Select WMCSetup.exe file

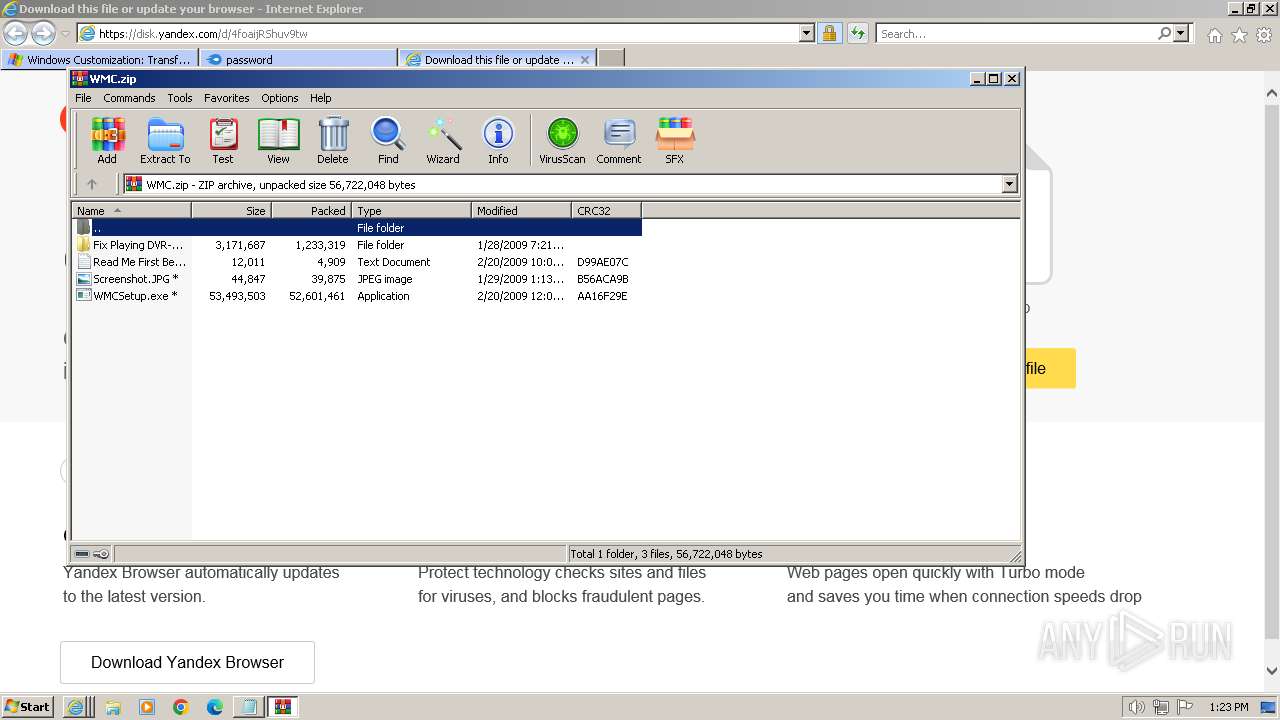357,296
